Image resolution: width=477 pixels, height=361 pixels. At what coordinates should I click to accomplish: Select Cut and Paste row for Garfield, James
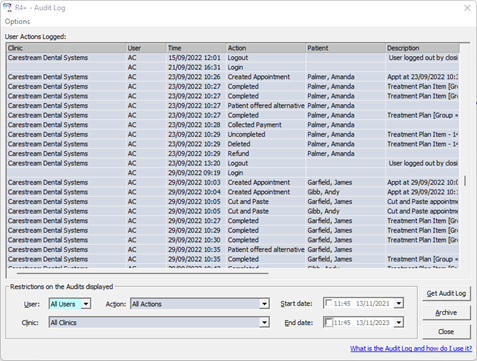[x=233, y=202]
